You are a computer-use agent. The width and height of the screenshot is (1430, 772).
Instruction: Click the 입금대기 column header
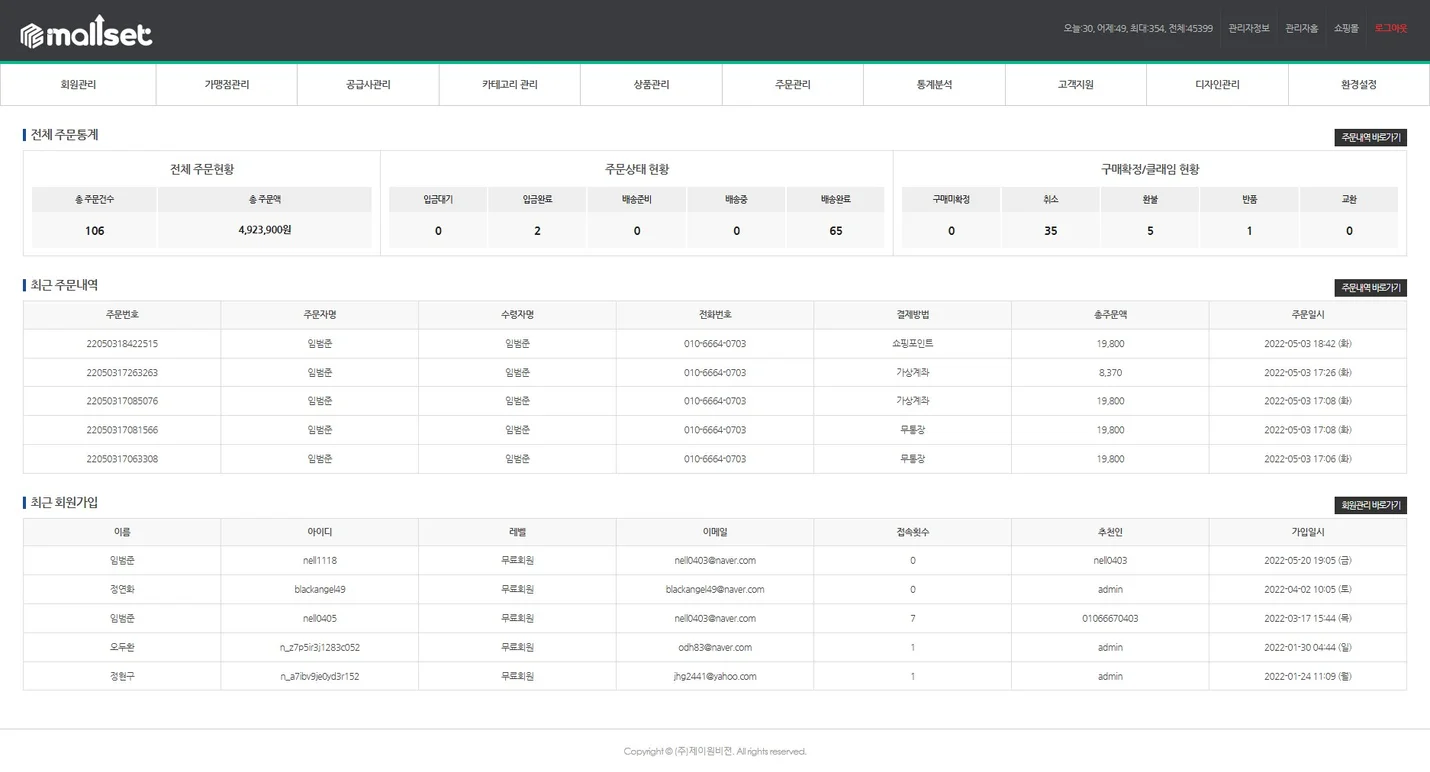point(438,200)
